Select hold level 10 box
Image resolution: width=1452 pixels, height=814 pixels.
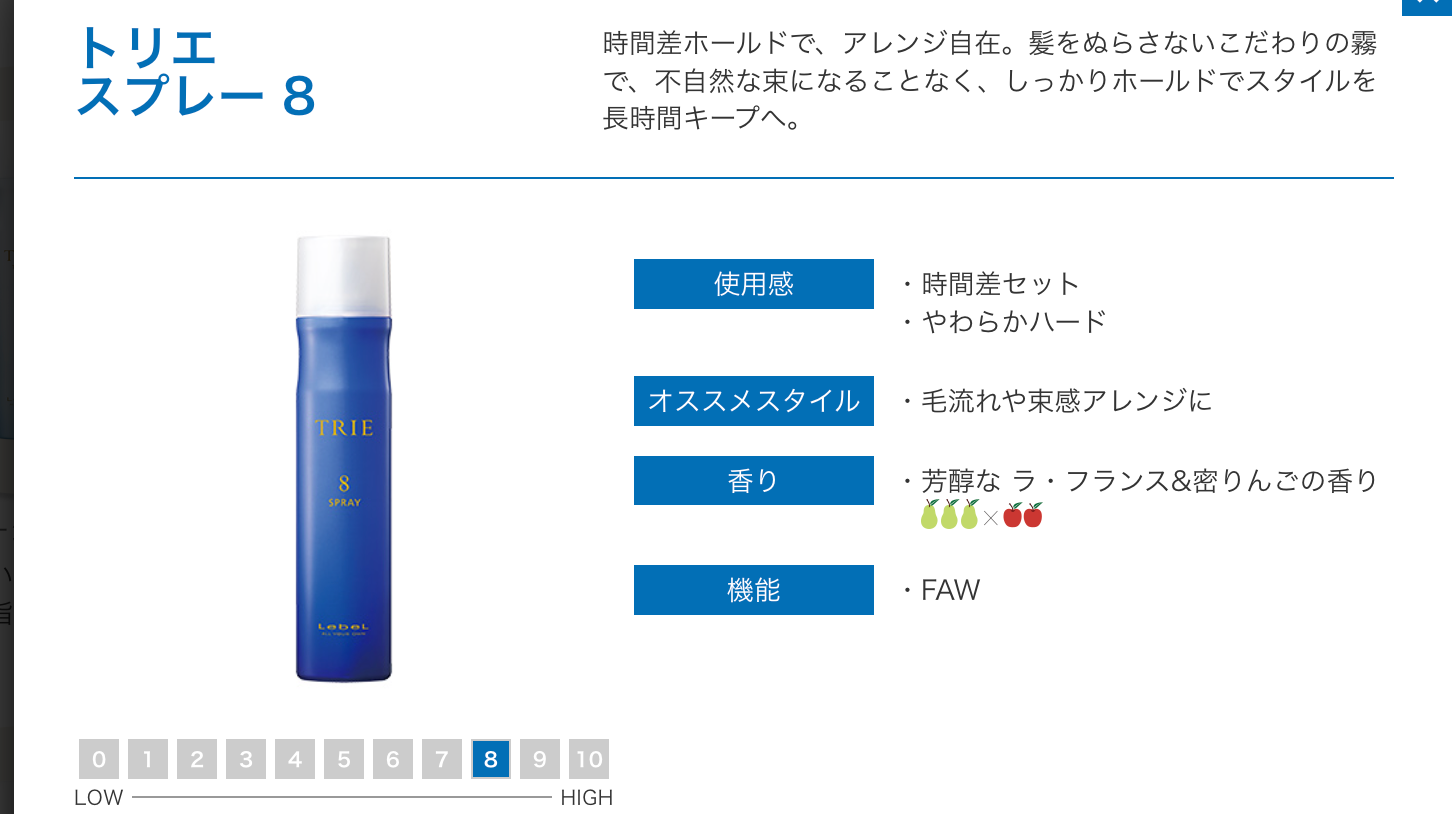[589, 760]
